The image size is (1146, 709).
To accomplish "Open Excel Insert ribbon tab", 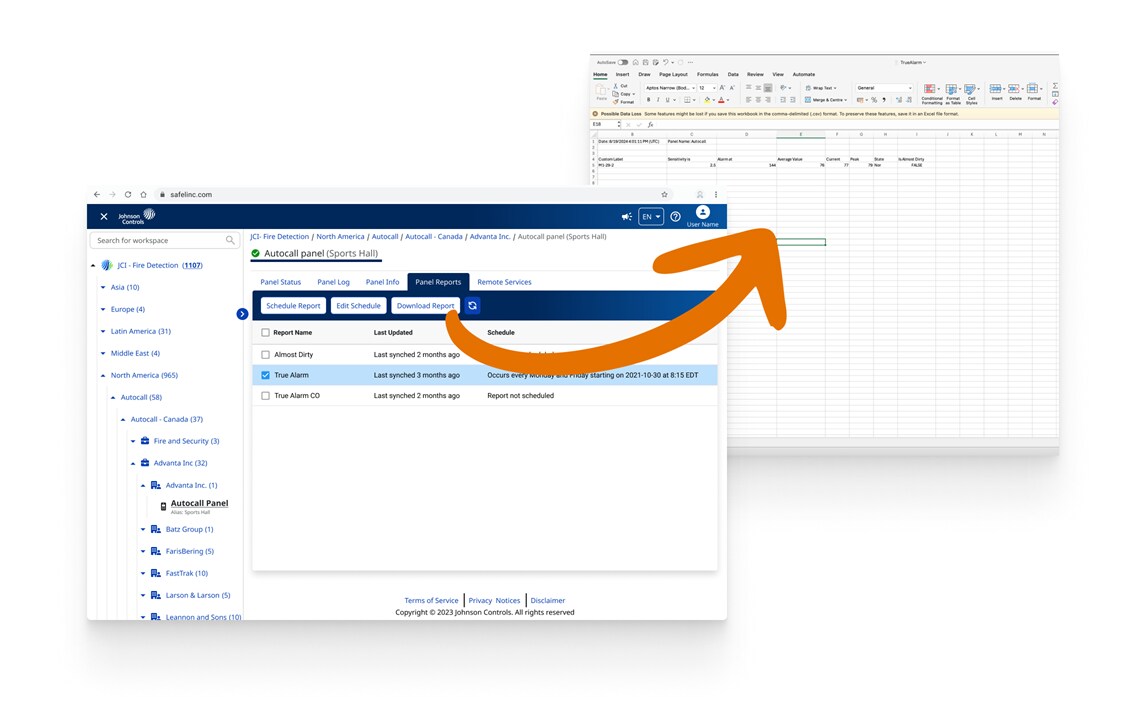I will 622,75.
